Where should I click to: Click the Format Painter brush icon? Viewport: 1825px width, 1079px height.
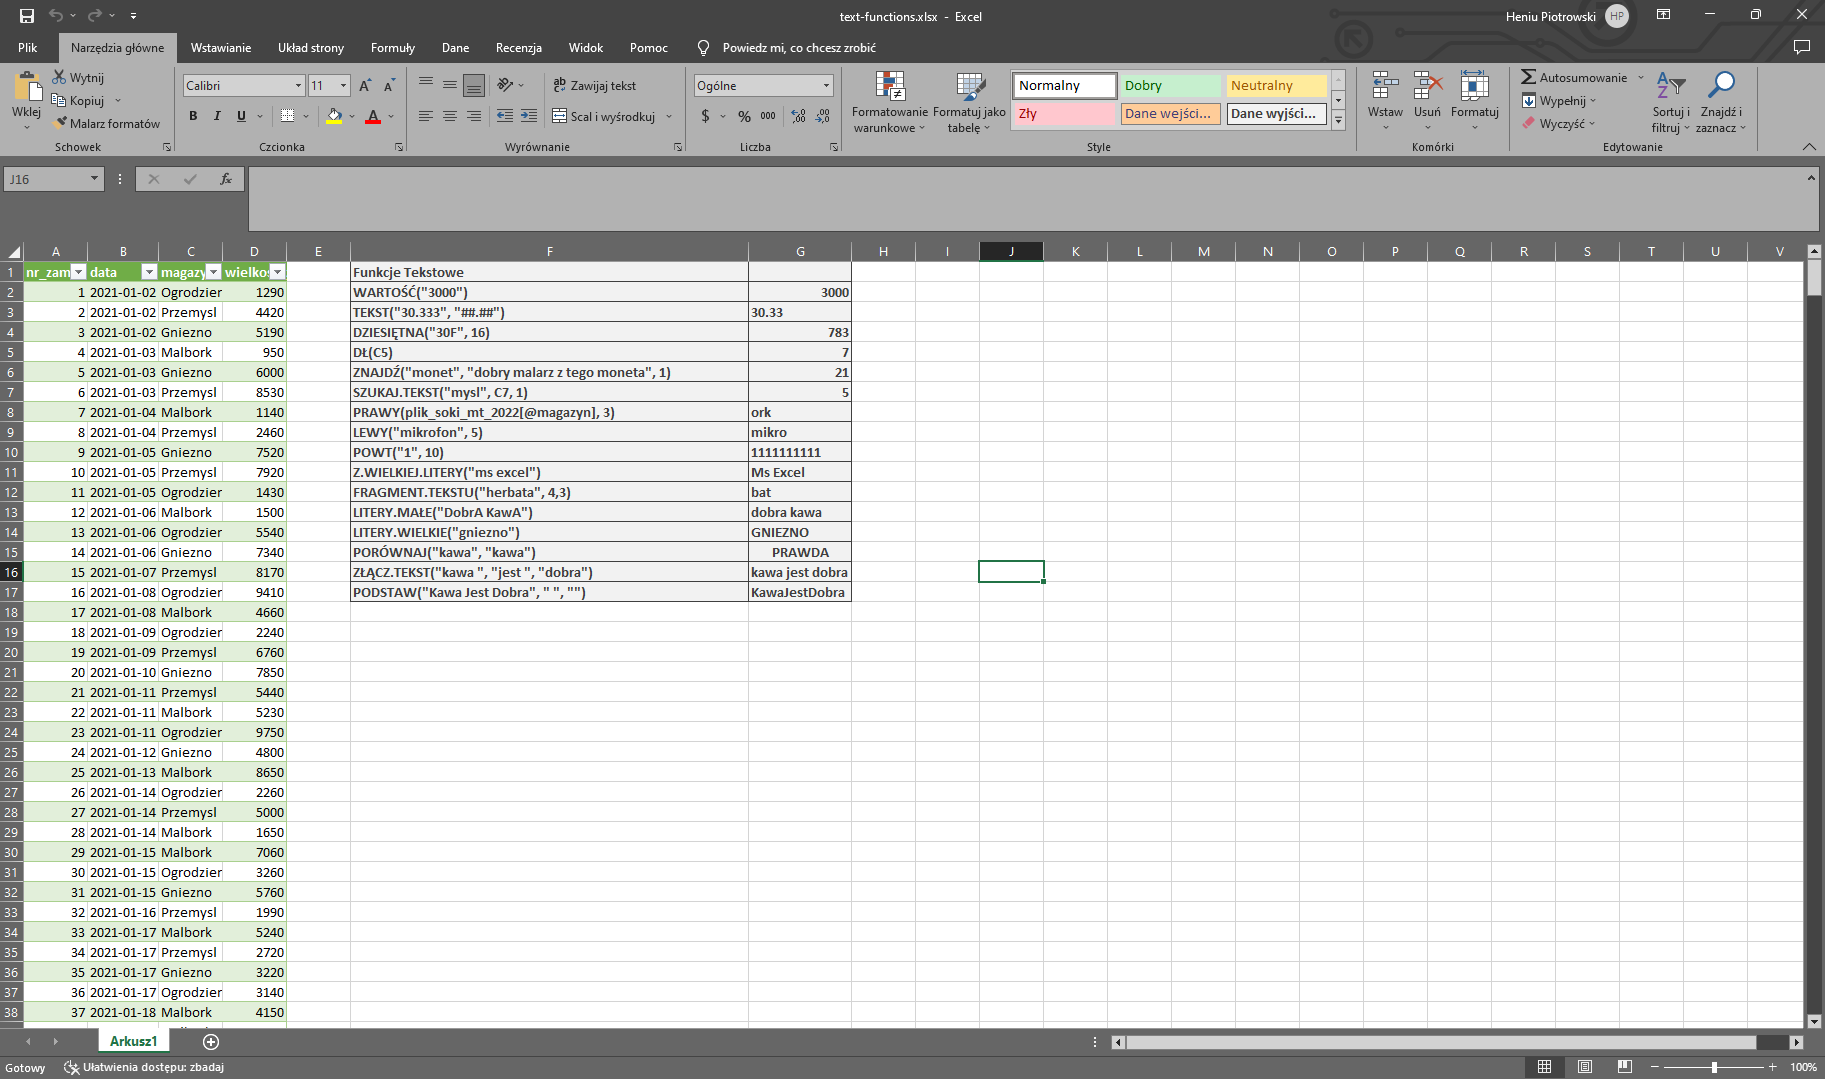click(60, 124)
